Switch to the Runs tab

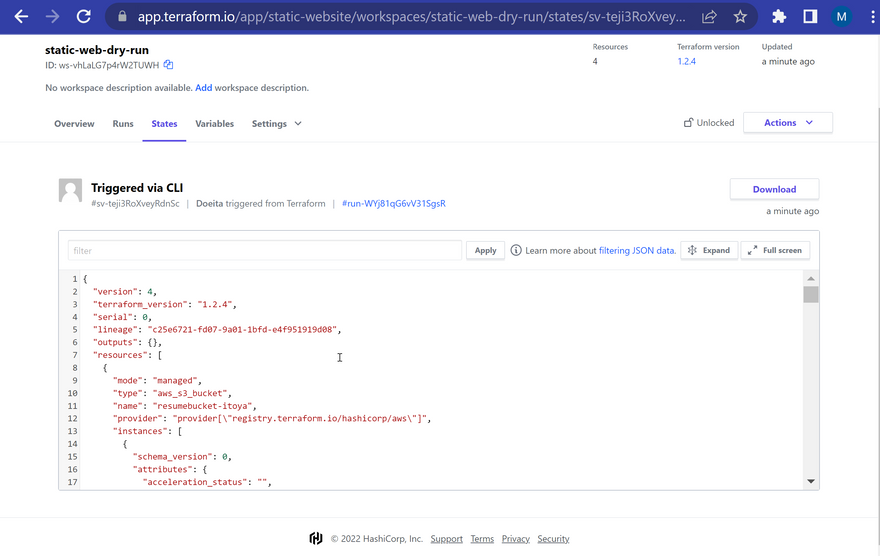123,124
